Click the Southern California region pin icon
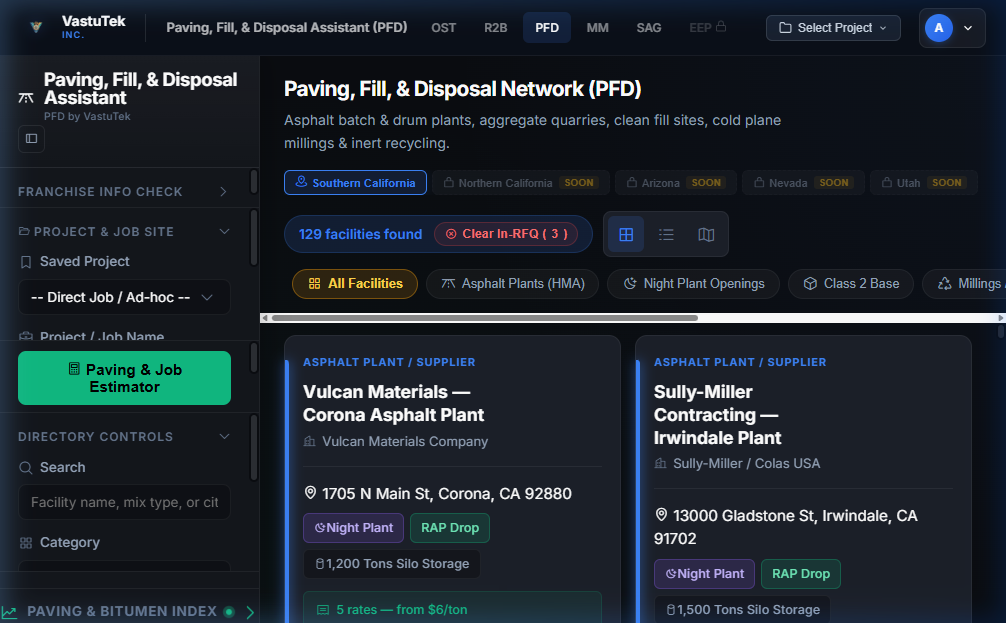 click(x=301, y=182)
